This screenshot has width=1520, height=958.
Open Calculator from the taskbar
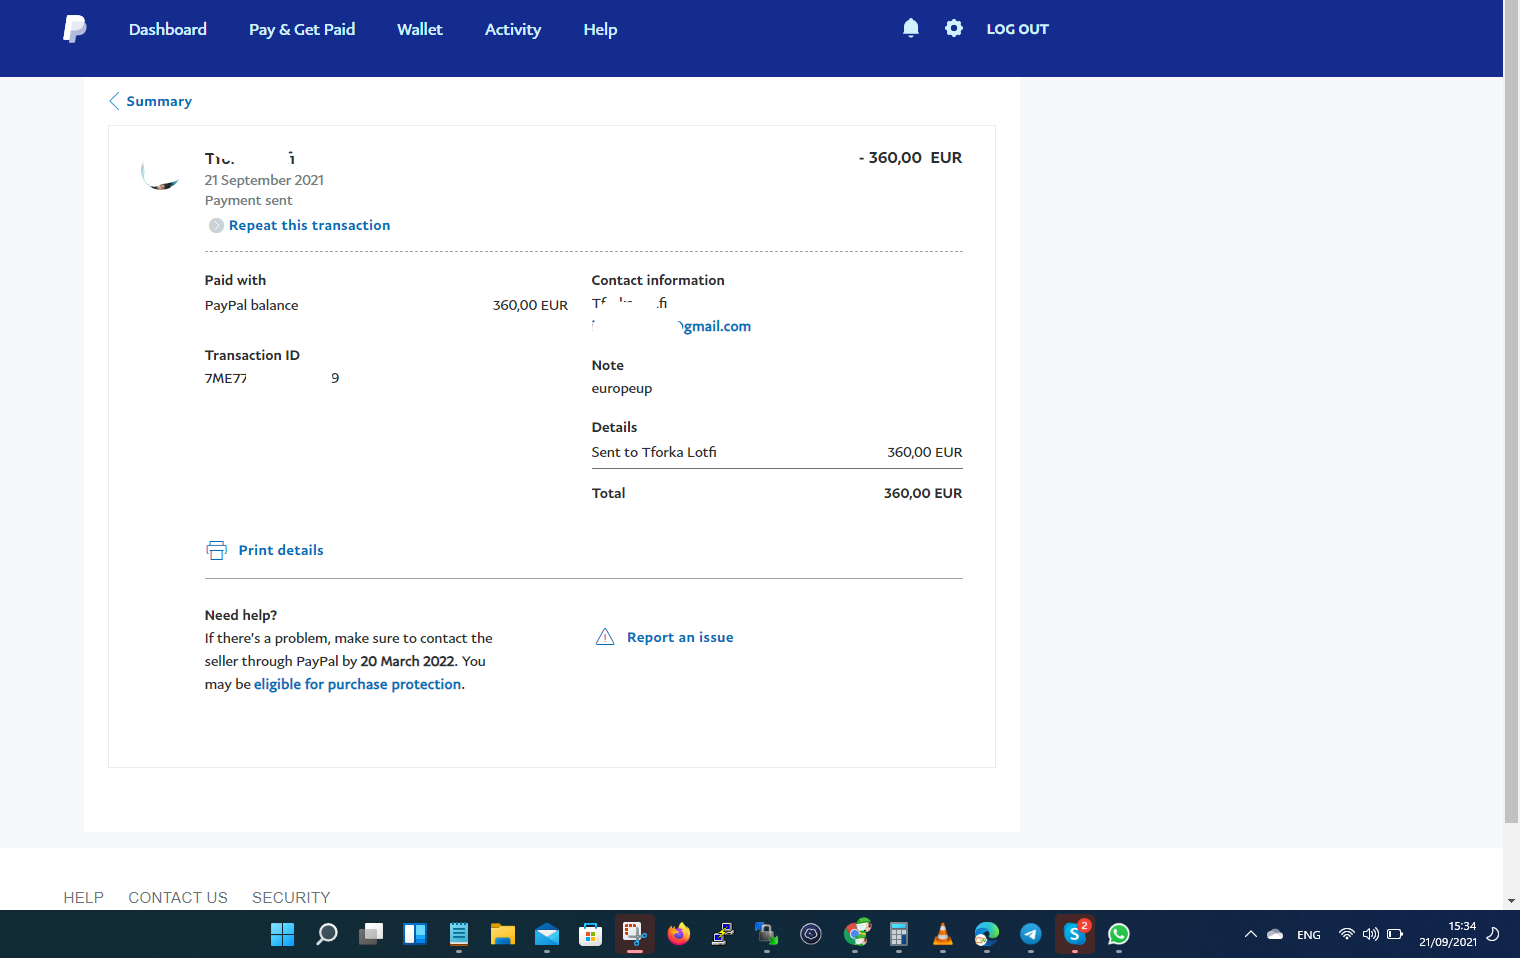(x=899, y=934)
